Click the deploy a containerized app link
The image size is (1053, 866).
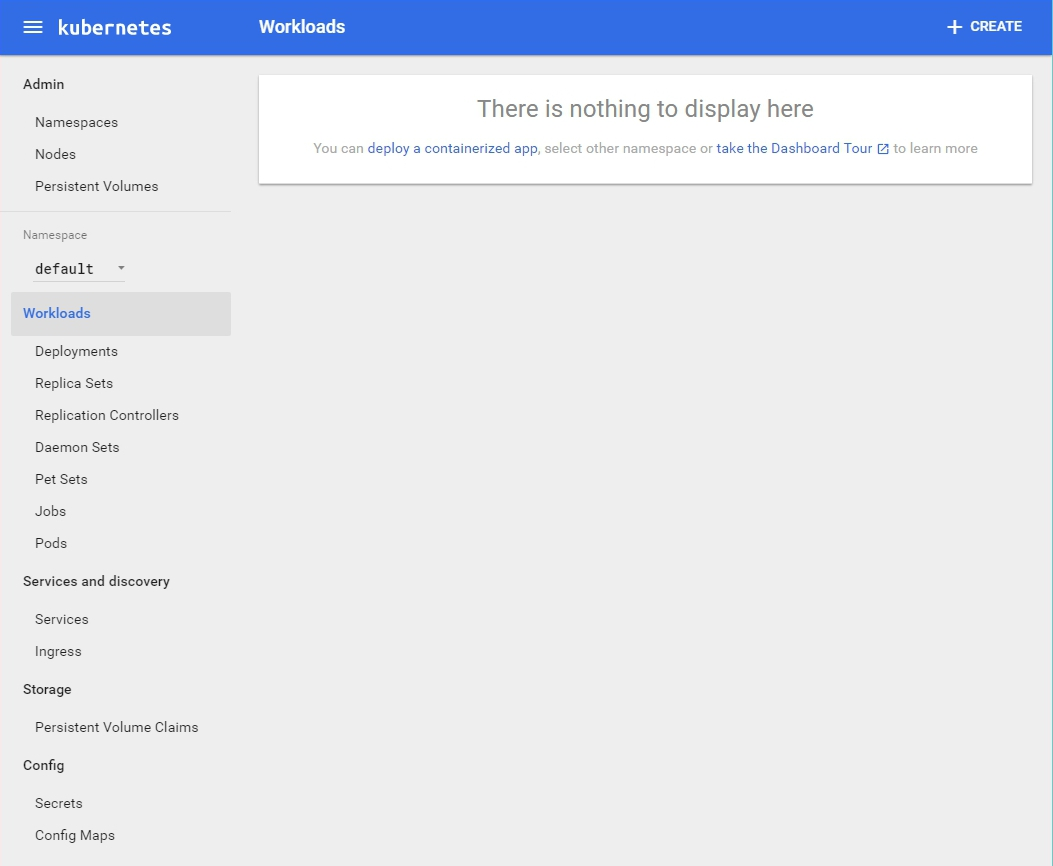pos(453,148)
